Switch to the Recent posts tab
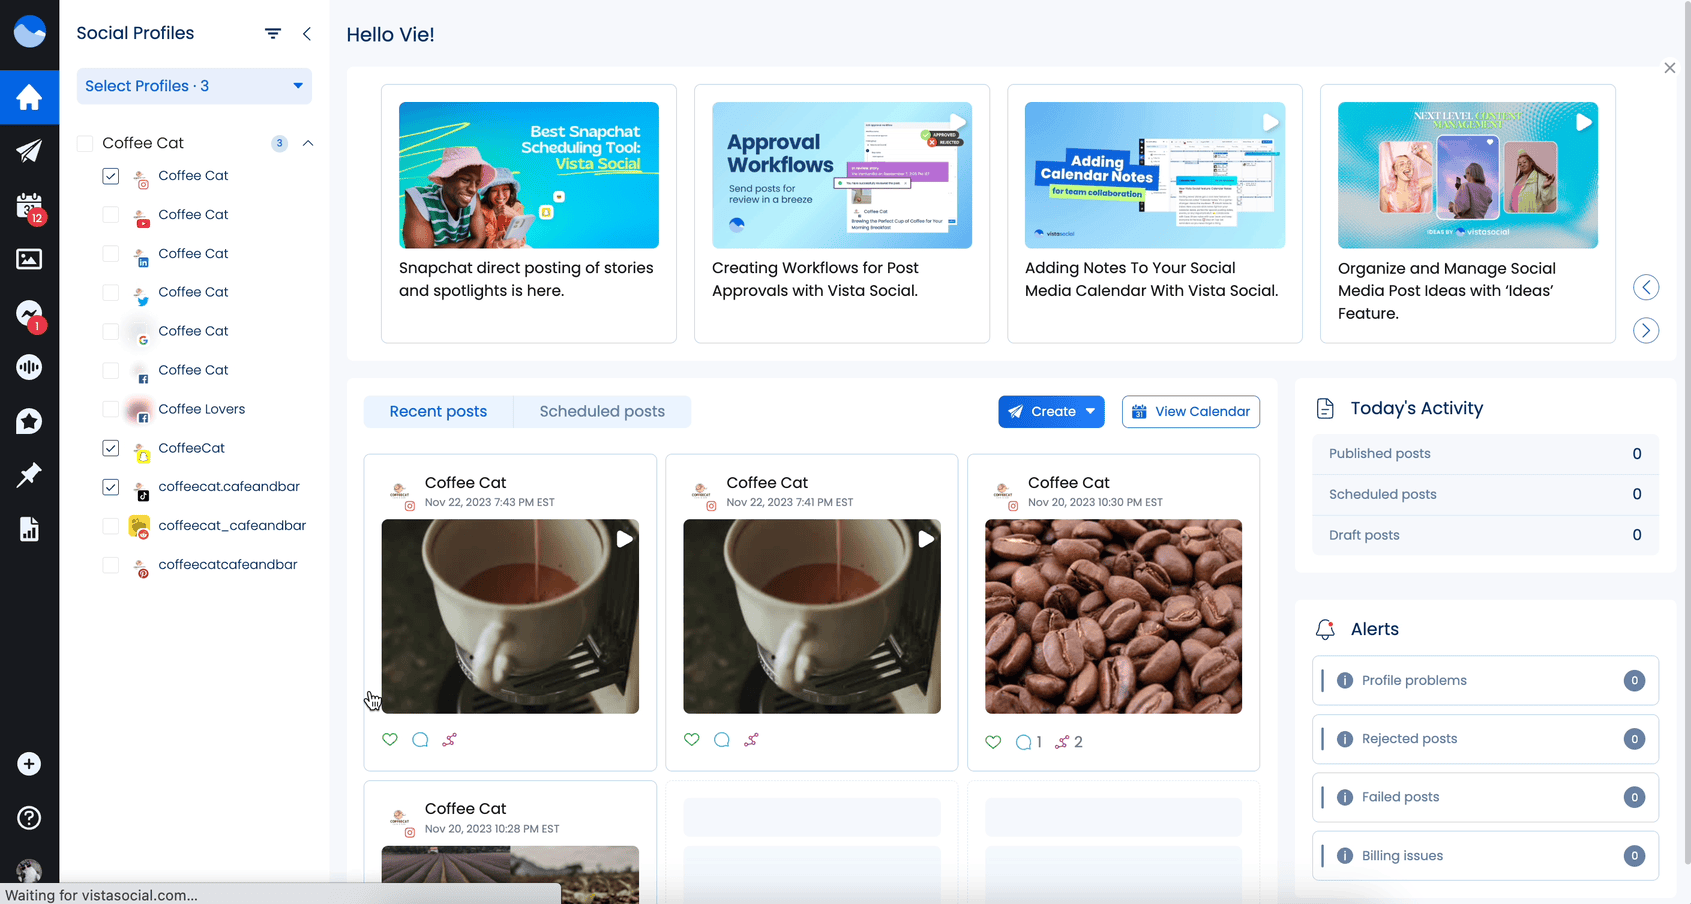 [438, 412]
